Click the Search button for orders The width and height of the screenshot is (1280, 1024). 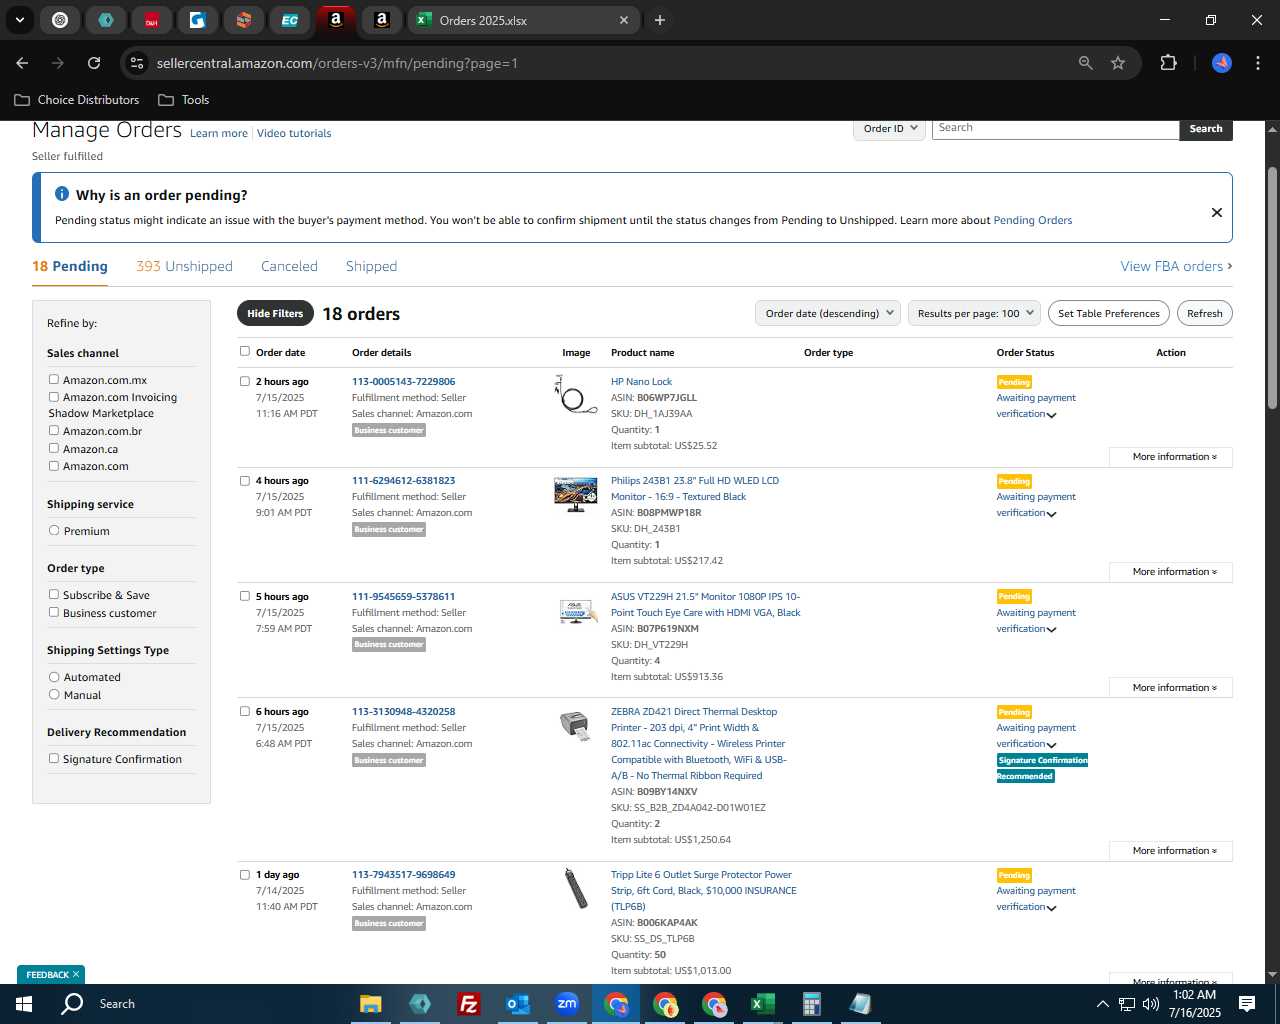pos(1206,129)
